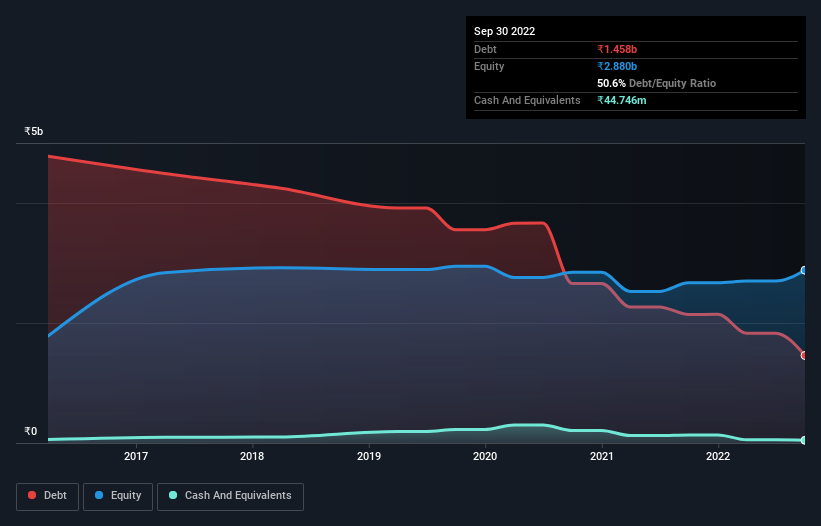Select the 2021 x-axis label
This screenshot has width=821, height=526.
coord(602,456)
